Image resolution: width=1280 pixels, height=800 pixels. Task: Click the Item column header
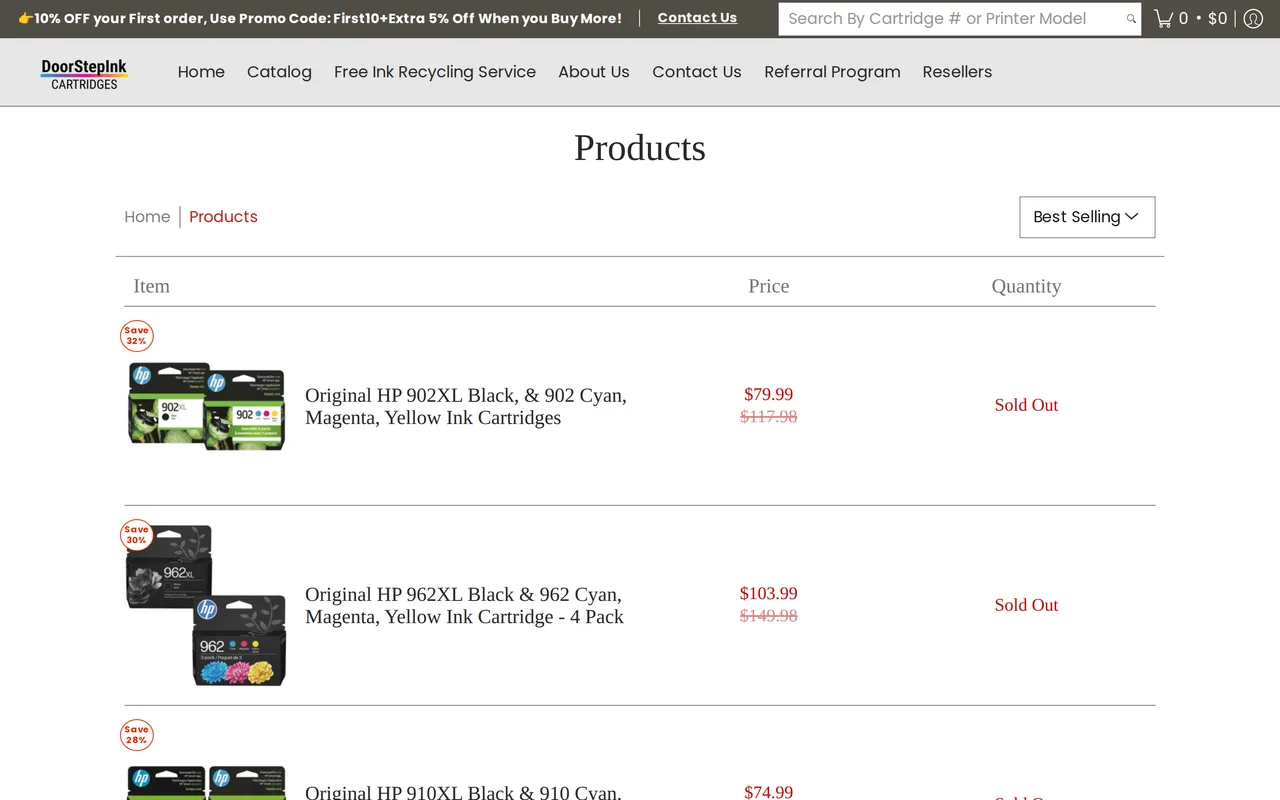pyautogui.click(x=151, y=286)
